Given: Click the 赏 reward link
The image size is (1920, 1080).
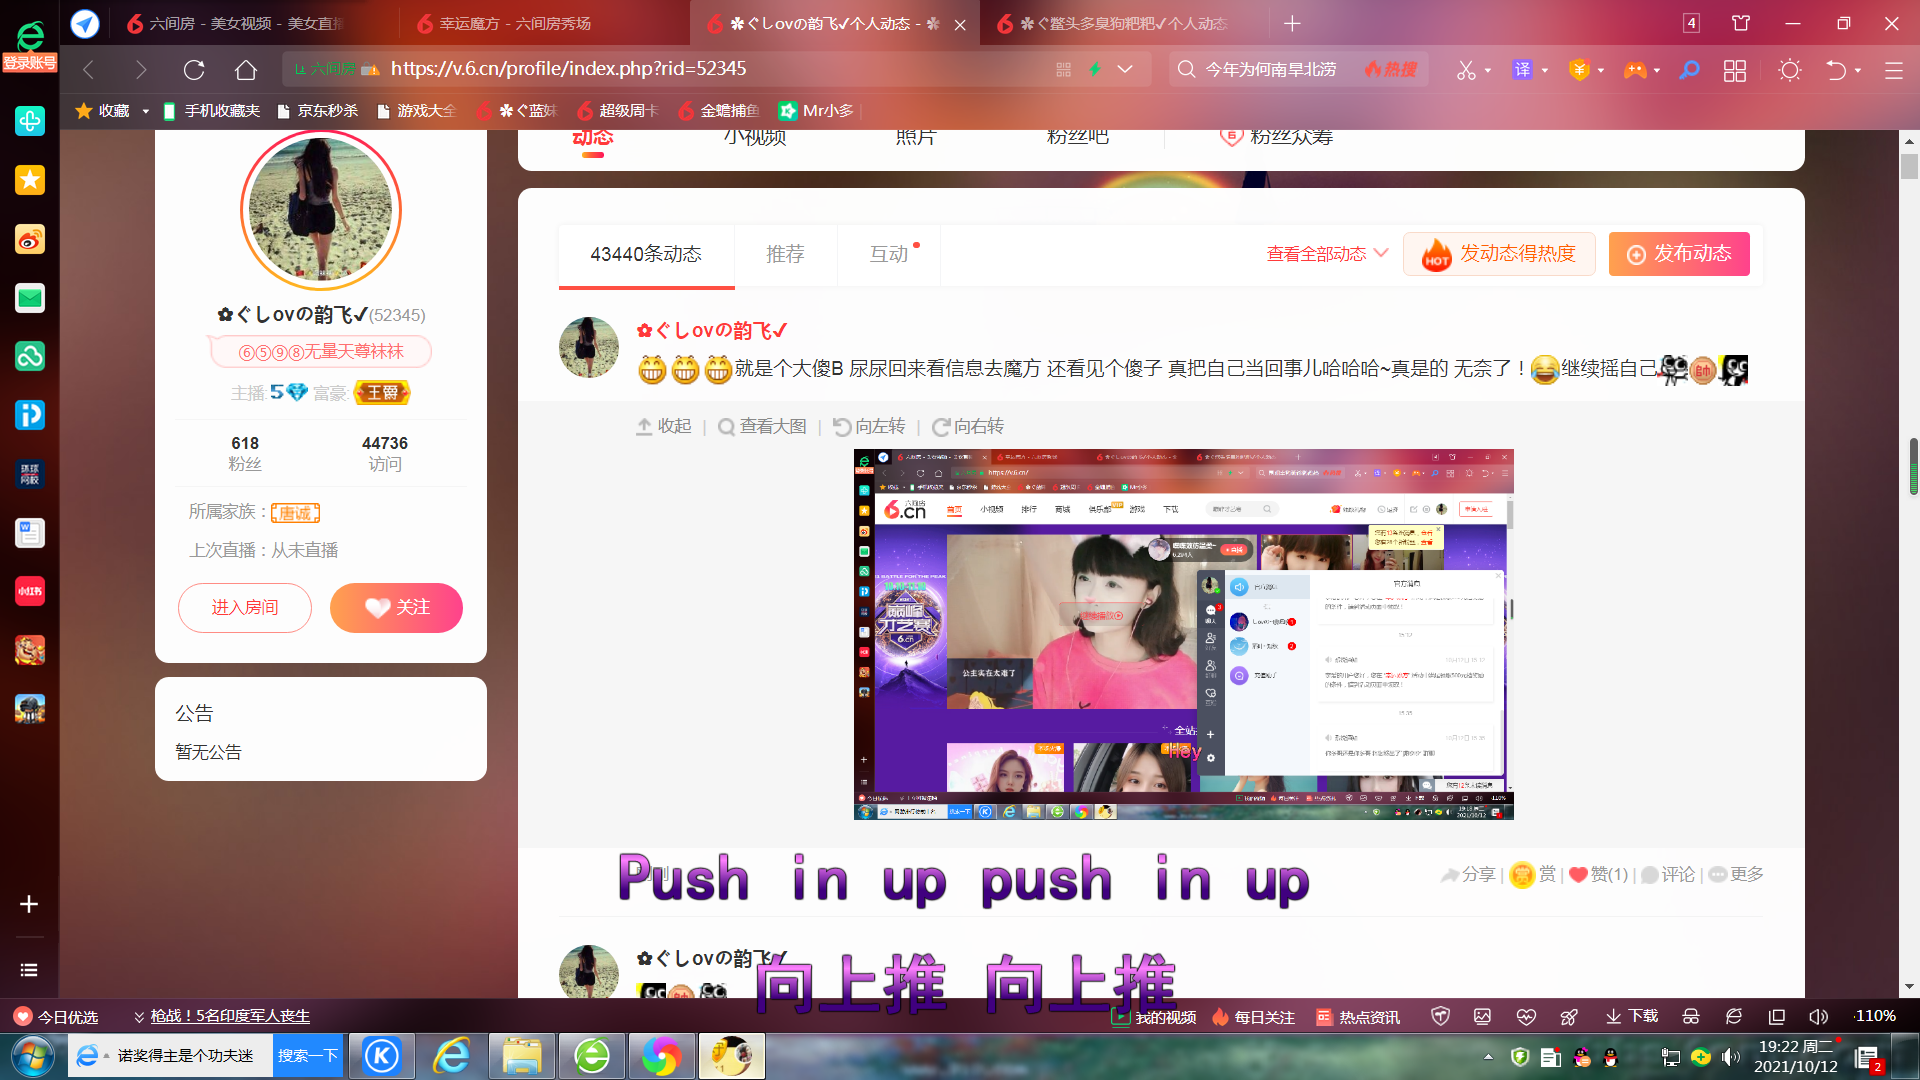Looking at the screenshot, I should click(x=1533, y=874).
